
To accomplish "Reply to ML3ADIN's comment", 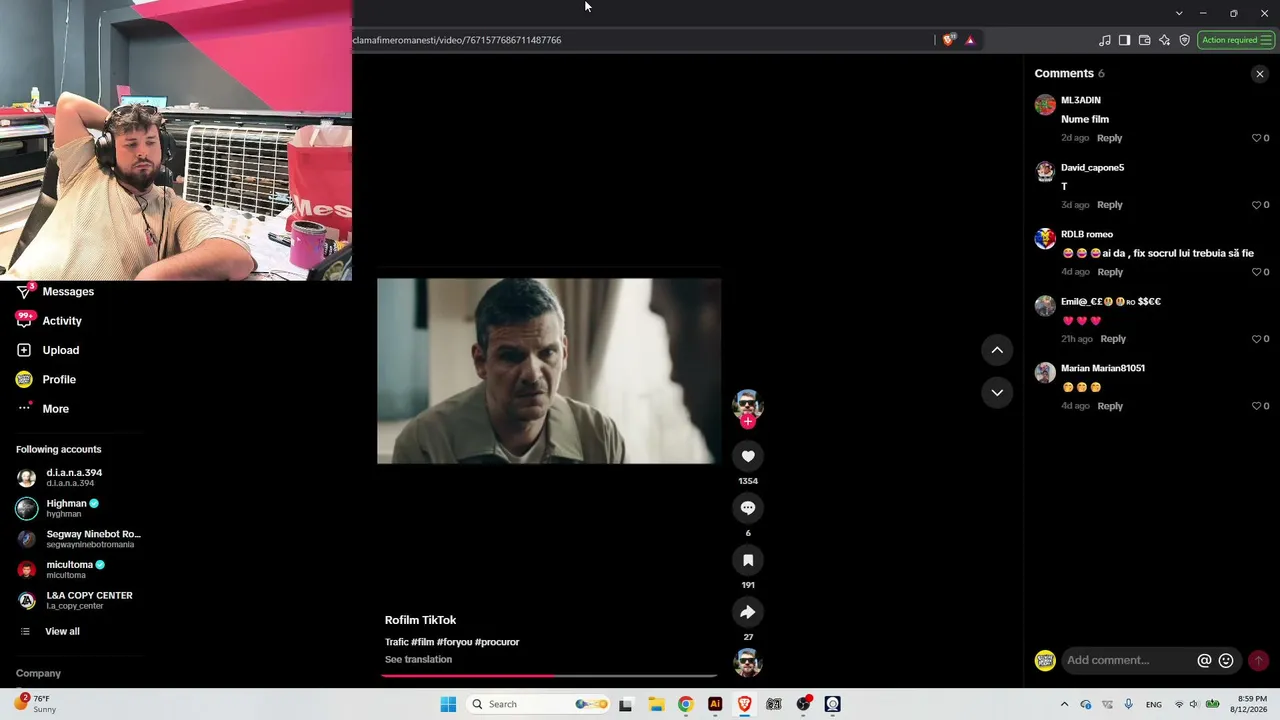I will pos(1109,138).
